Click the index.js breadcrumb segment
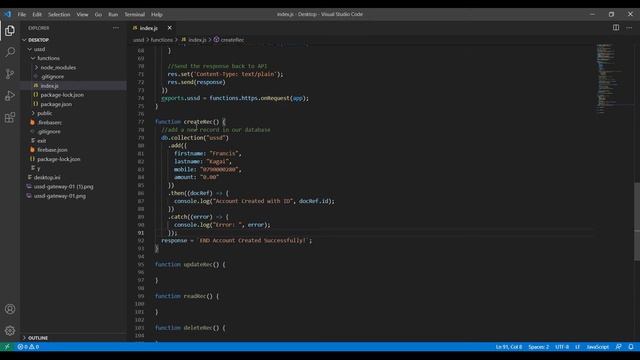The image size is (640, 360). click(194, 40)
